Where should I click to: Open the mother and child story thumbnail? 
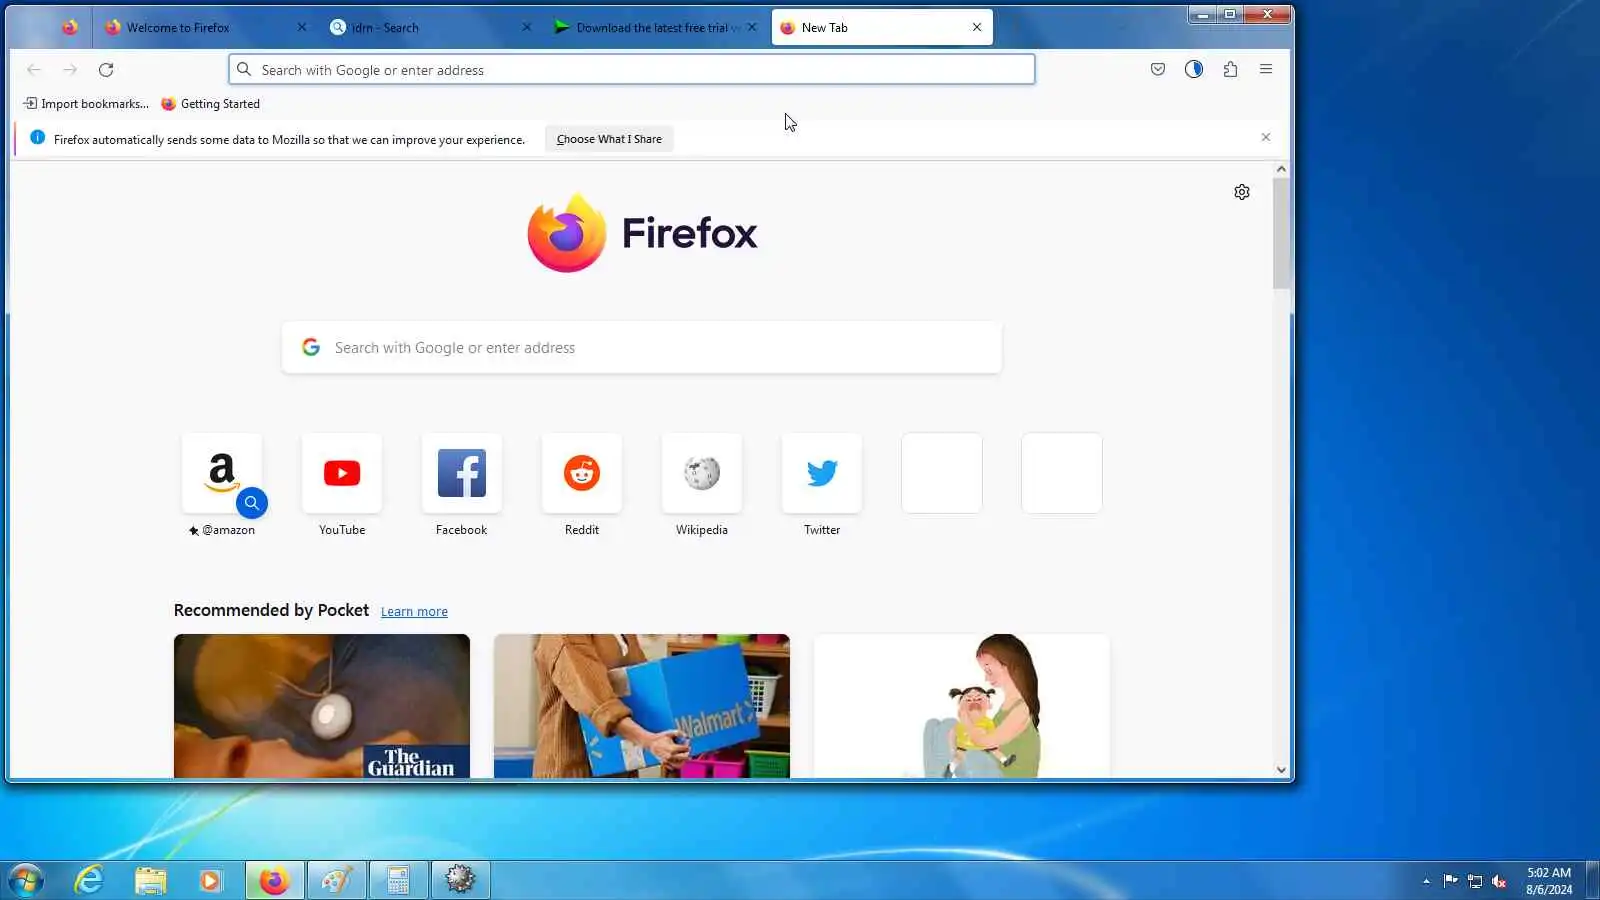[962, 706]
